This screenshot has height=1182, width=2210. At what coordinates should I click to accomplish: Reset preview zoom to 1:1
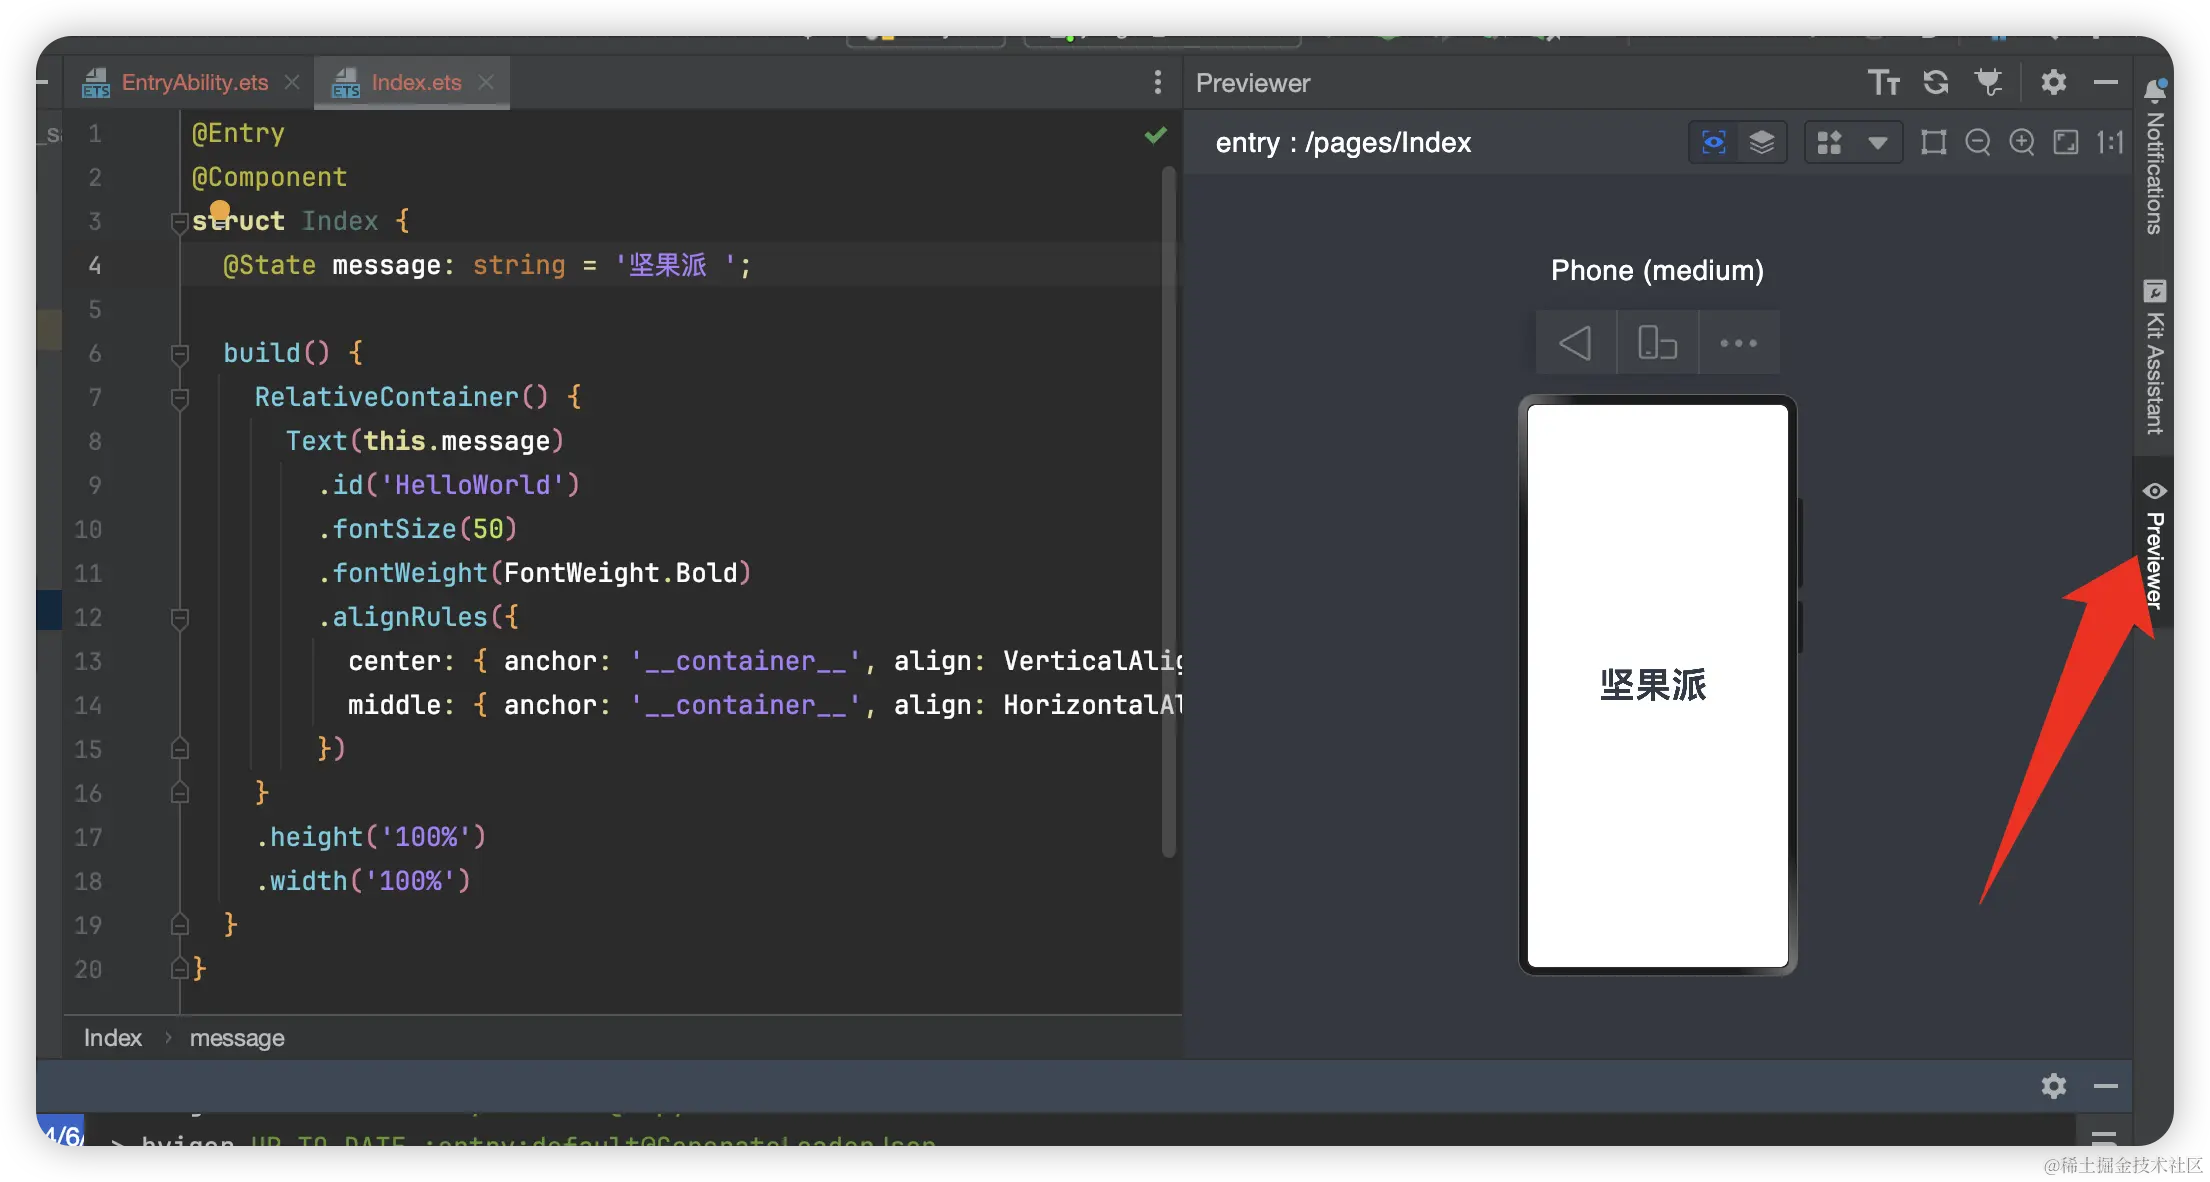(x=2109, y=143)
